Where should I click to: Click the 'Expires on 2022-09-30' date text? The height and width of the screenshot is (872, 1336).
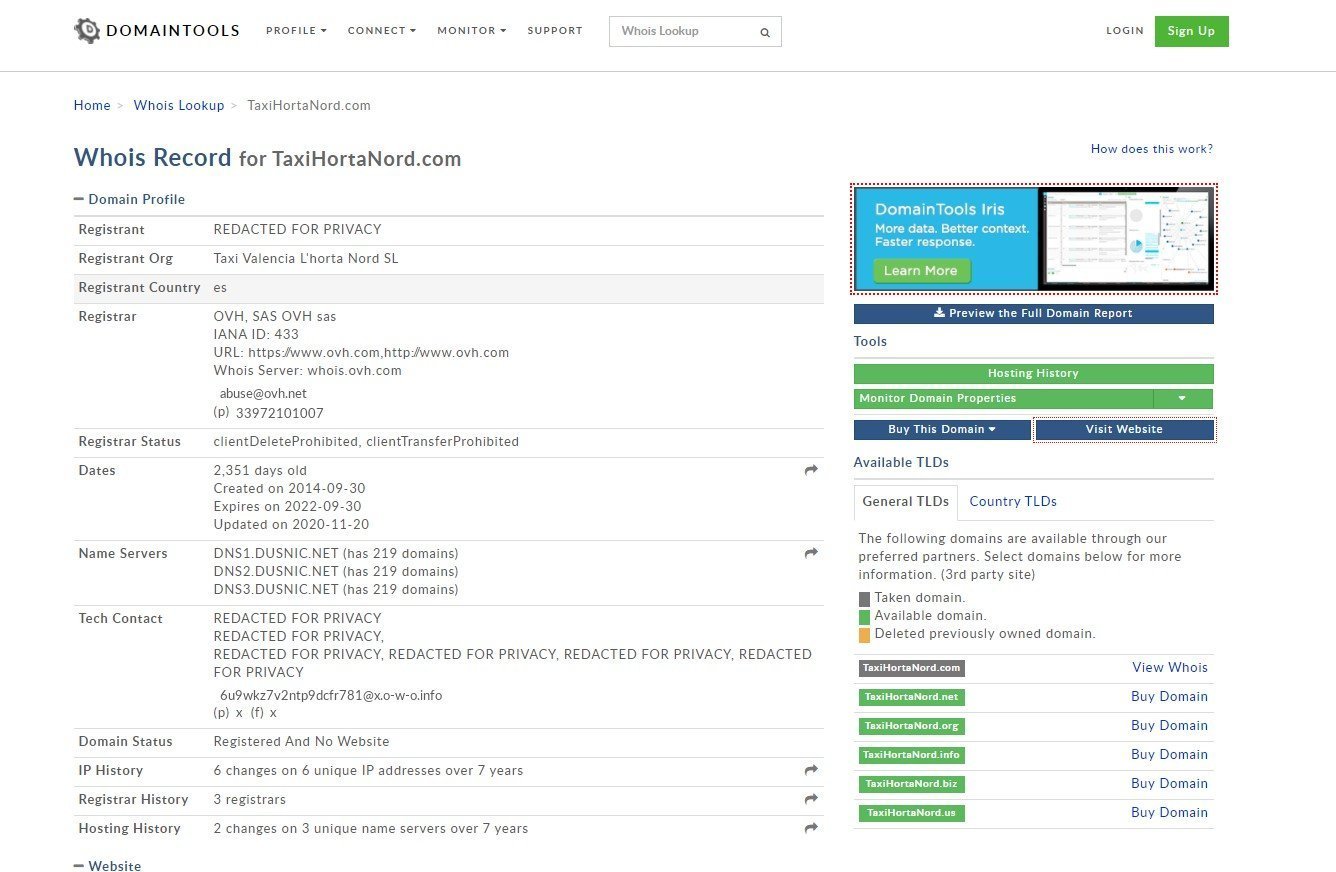point(289,506)
